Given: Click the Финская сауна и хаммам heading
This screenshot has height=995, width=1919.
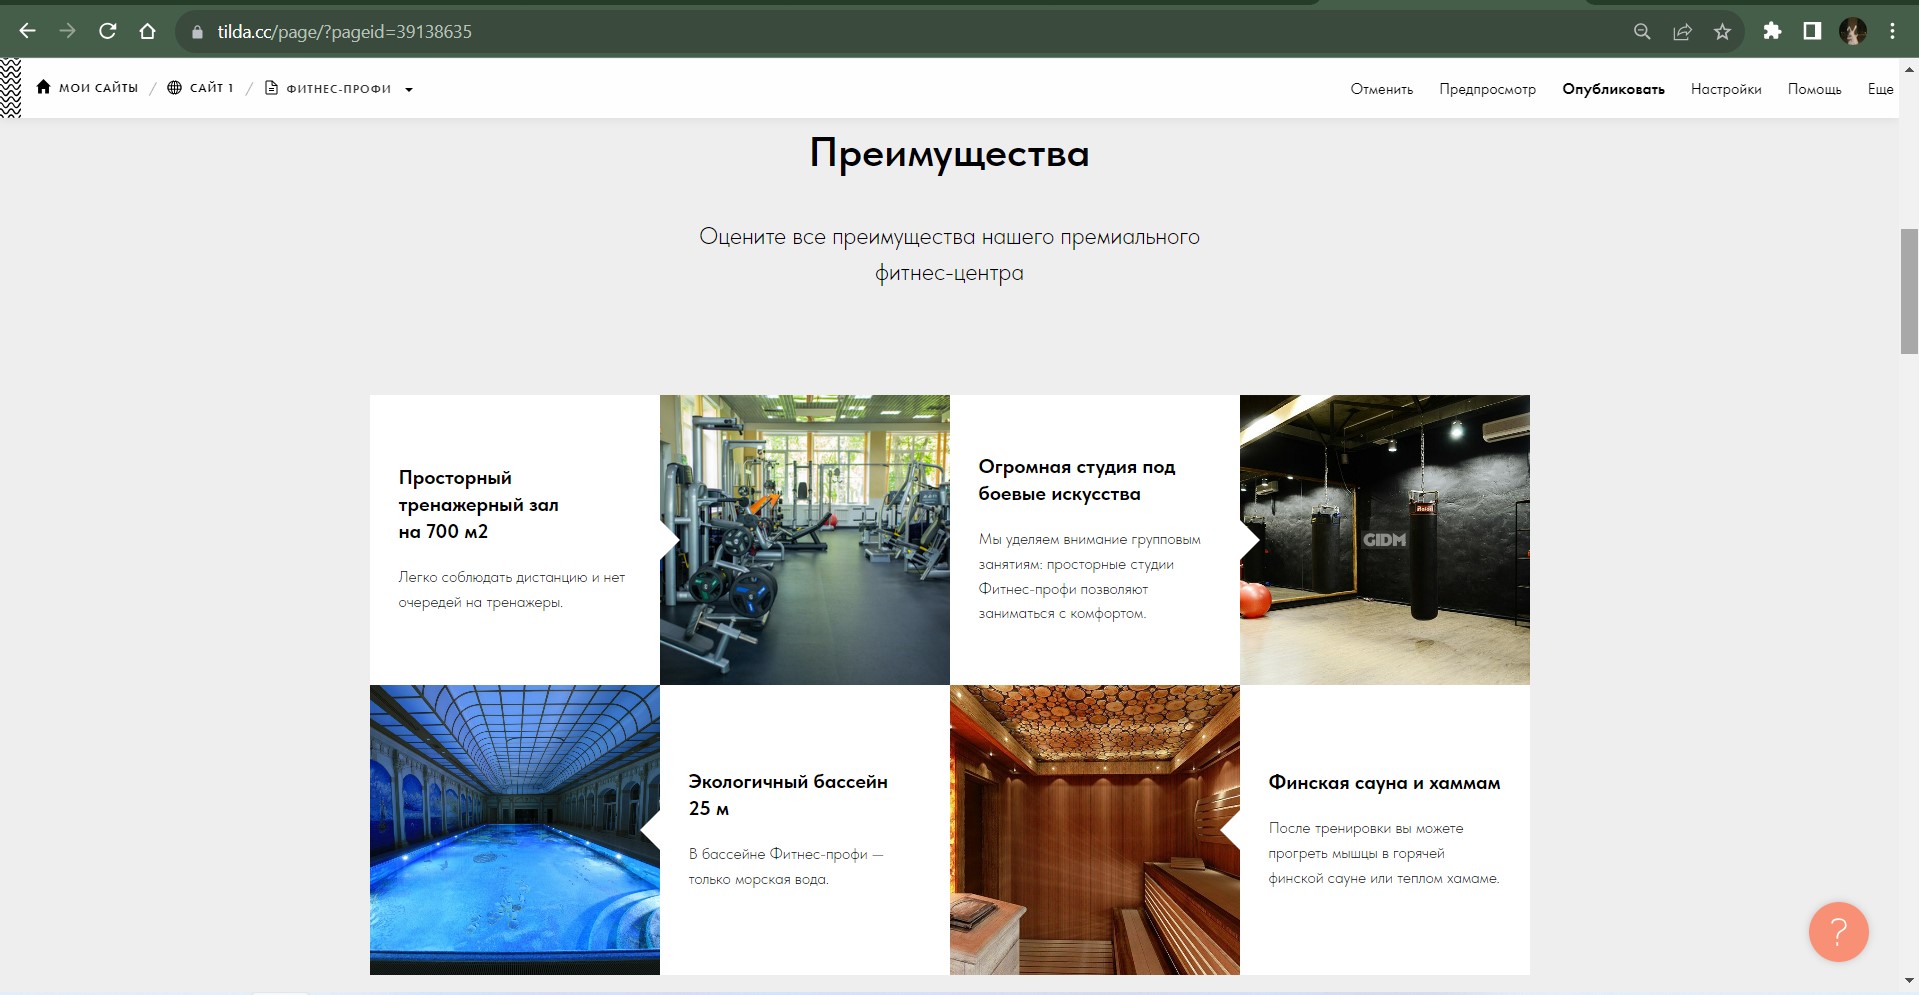Looking at the screenshot, I should point(1384,783).
